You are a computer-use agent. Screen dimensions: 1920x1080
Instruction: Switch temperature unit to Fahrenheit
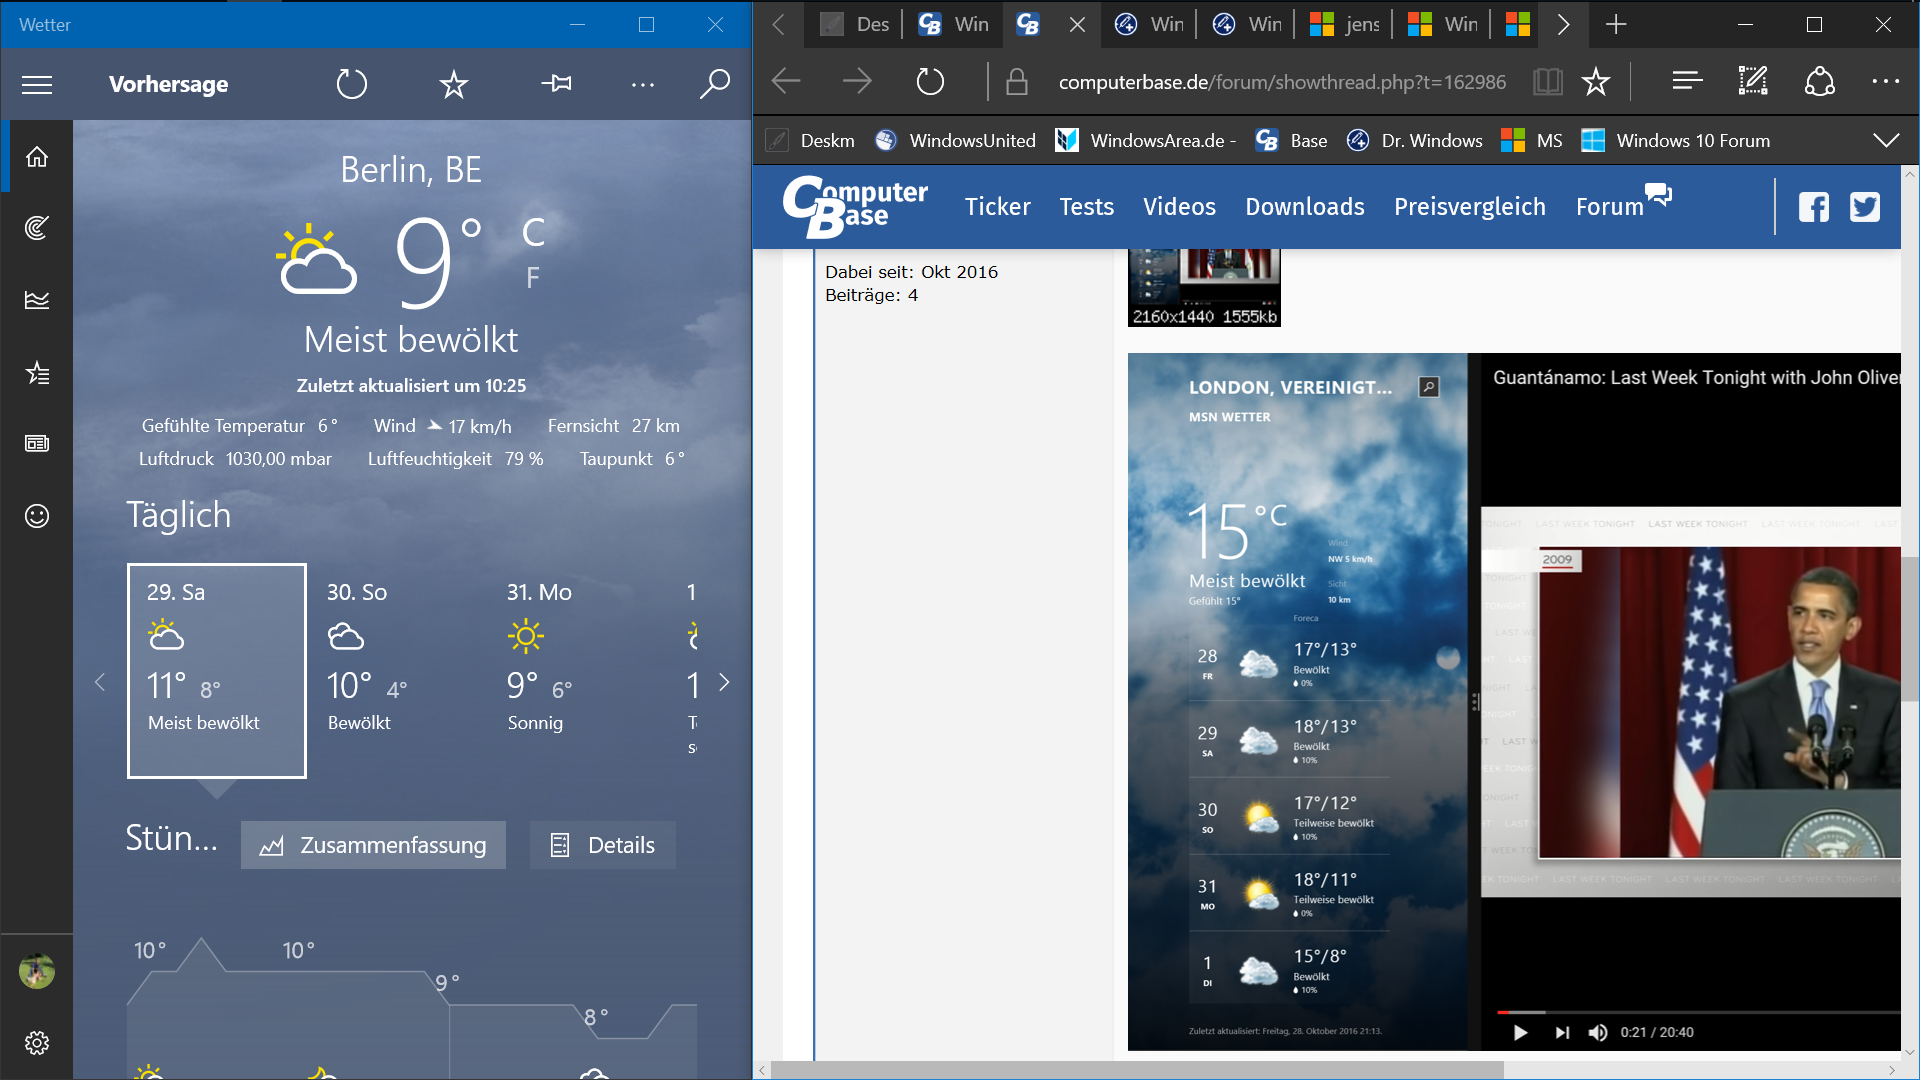click(x=533, y=277)
